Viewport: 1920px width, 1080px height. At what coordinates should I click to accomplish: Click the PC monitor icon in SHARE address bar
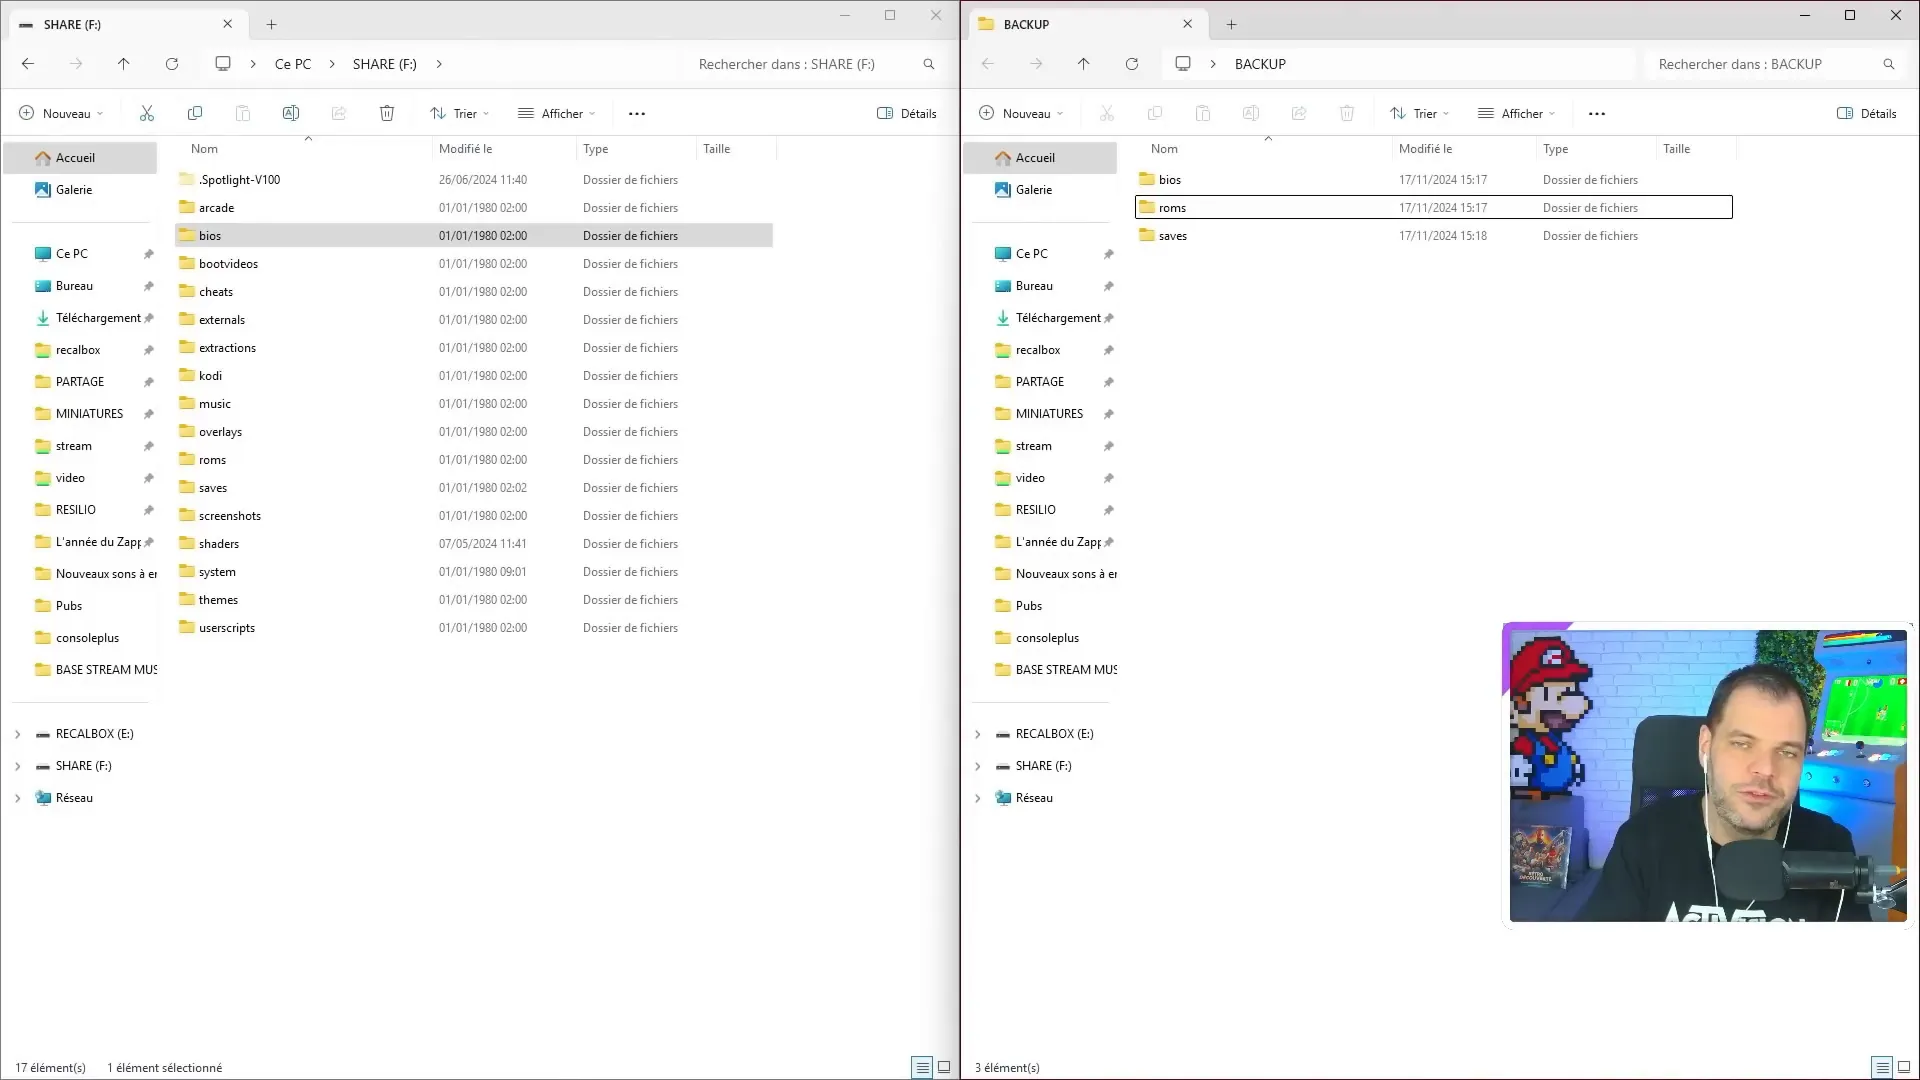click(x=223, y=64)
